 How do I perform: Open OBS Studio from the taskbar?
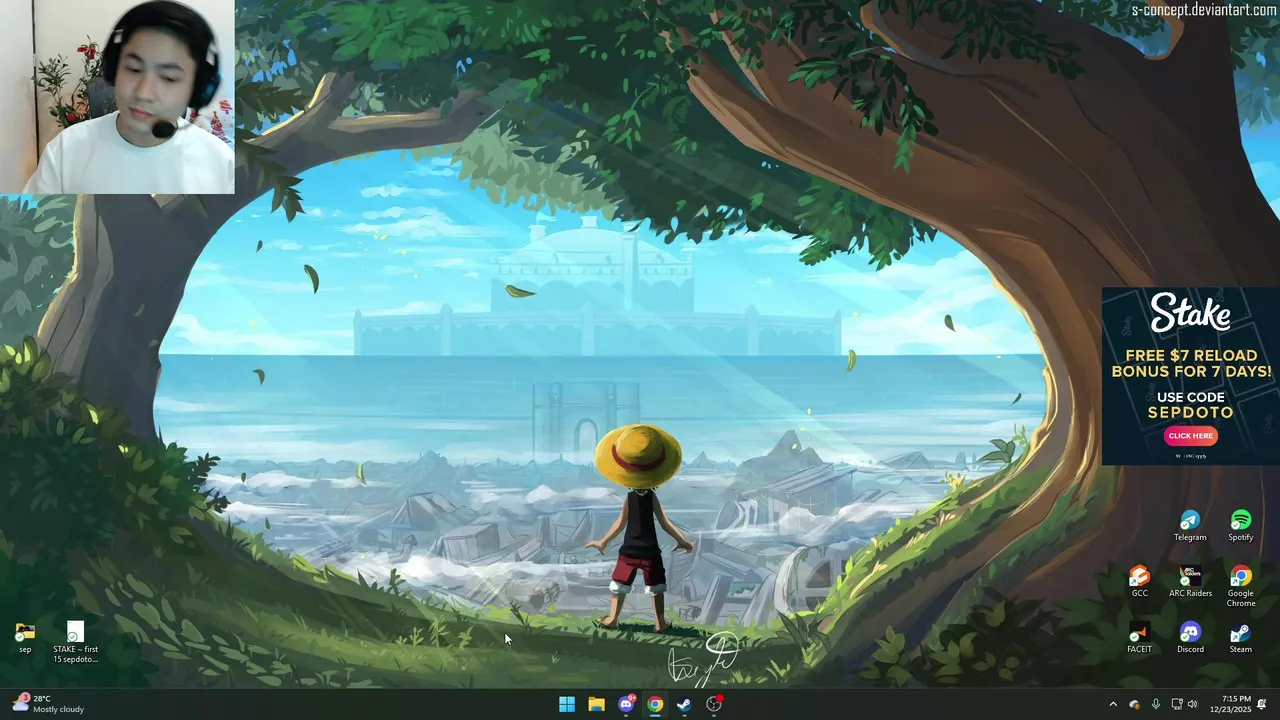click(x=714, y=704)
